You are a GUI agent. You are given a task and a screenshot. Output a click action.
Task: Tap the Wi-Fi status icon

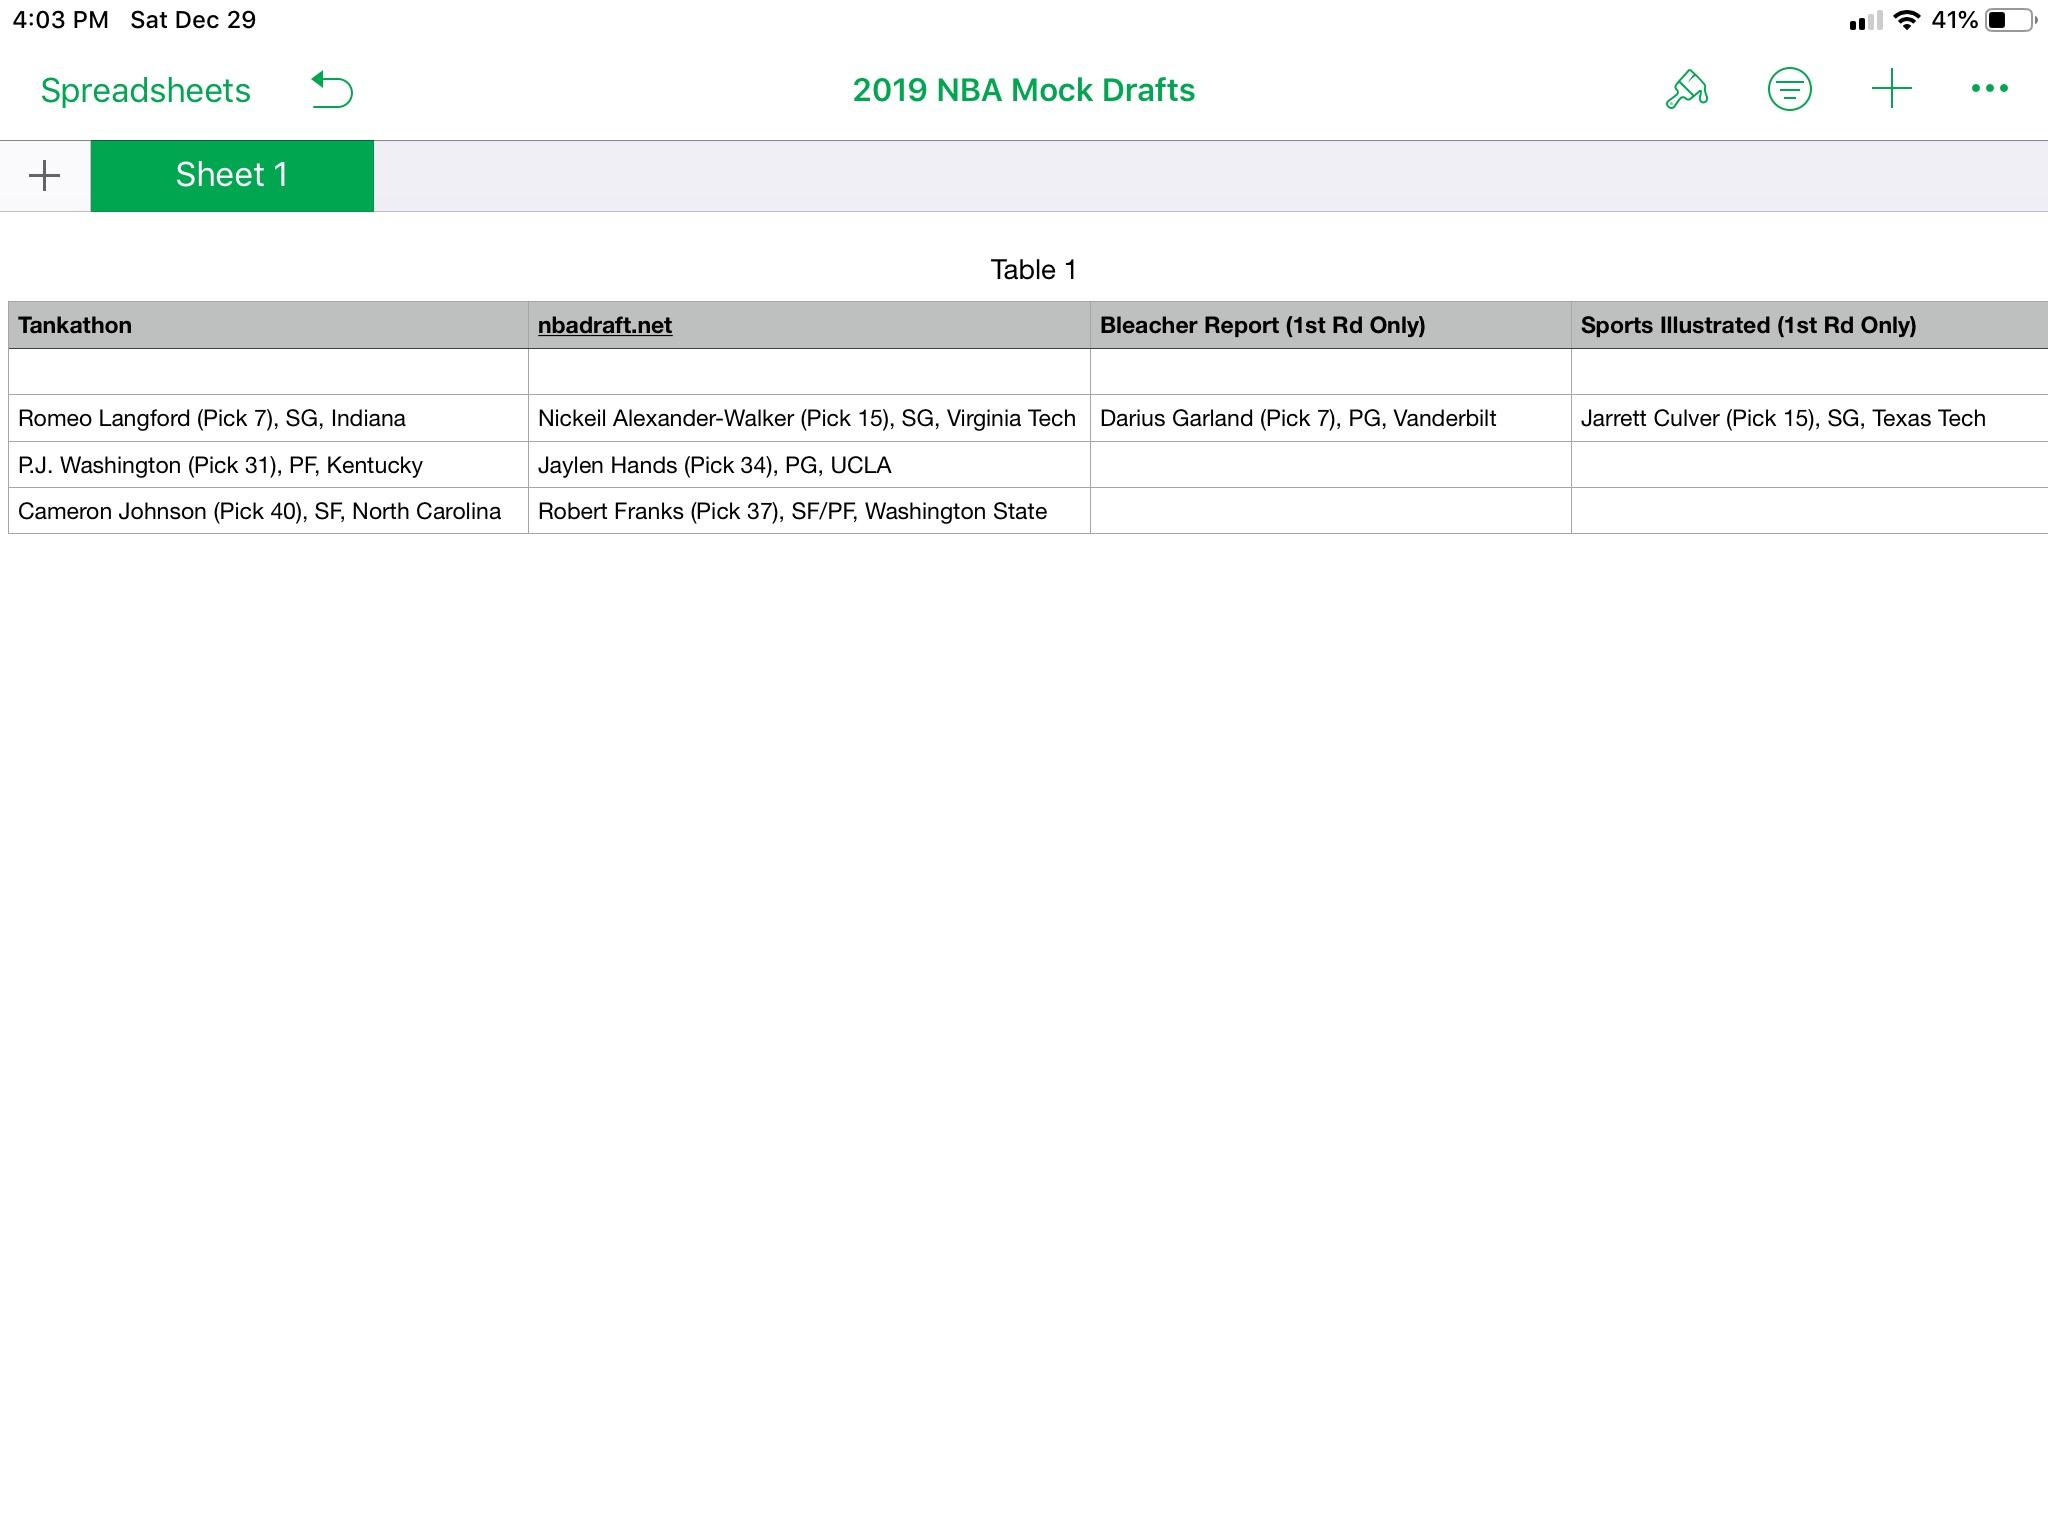[x=1907, y=20]
